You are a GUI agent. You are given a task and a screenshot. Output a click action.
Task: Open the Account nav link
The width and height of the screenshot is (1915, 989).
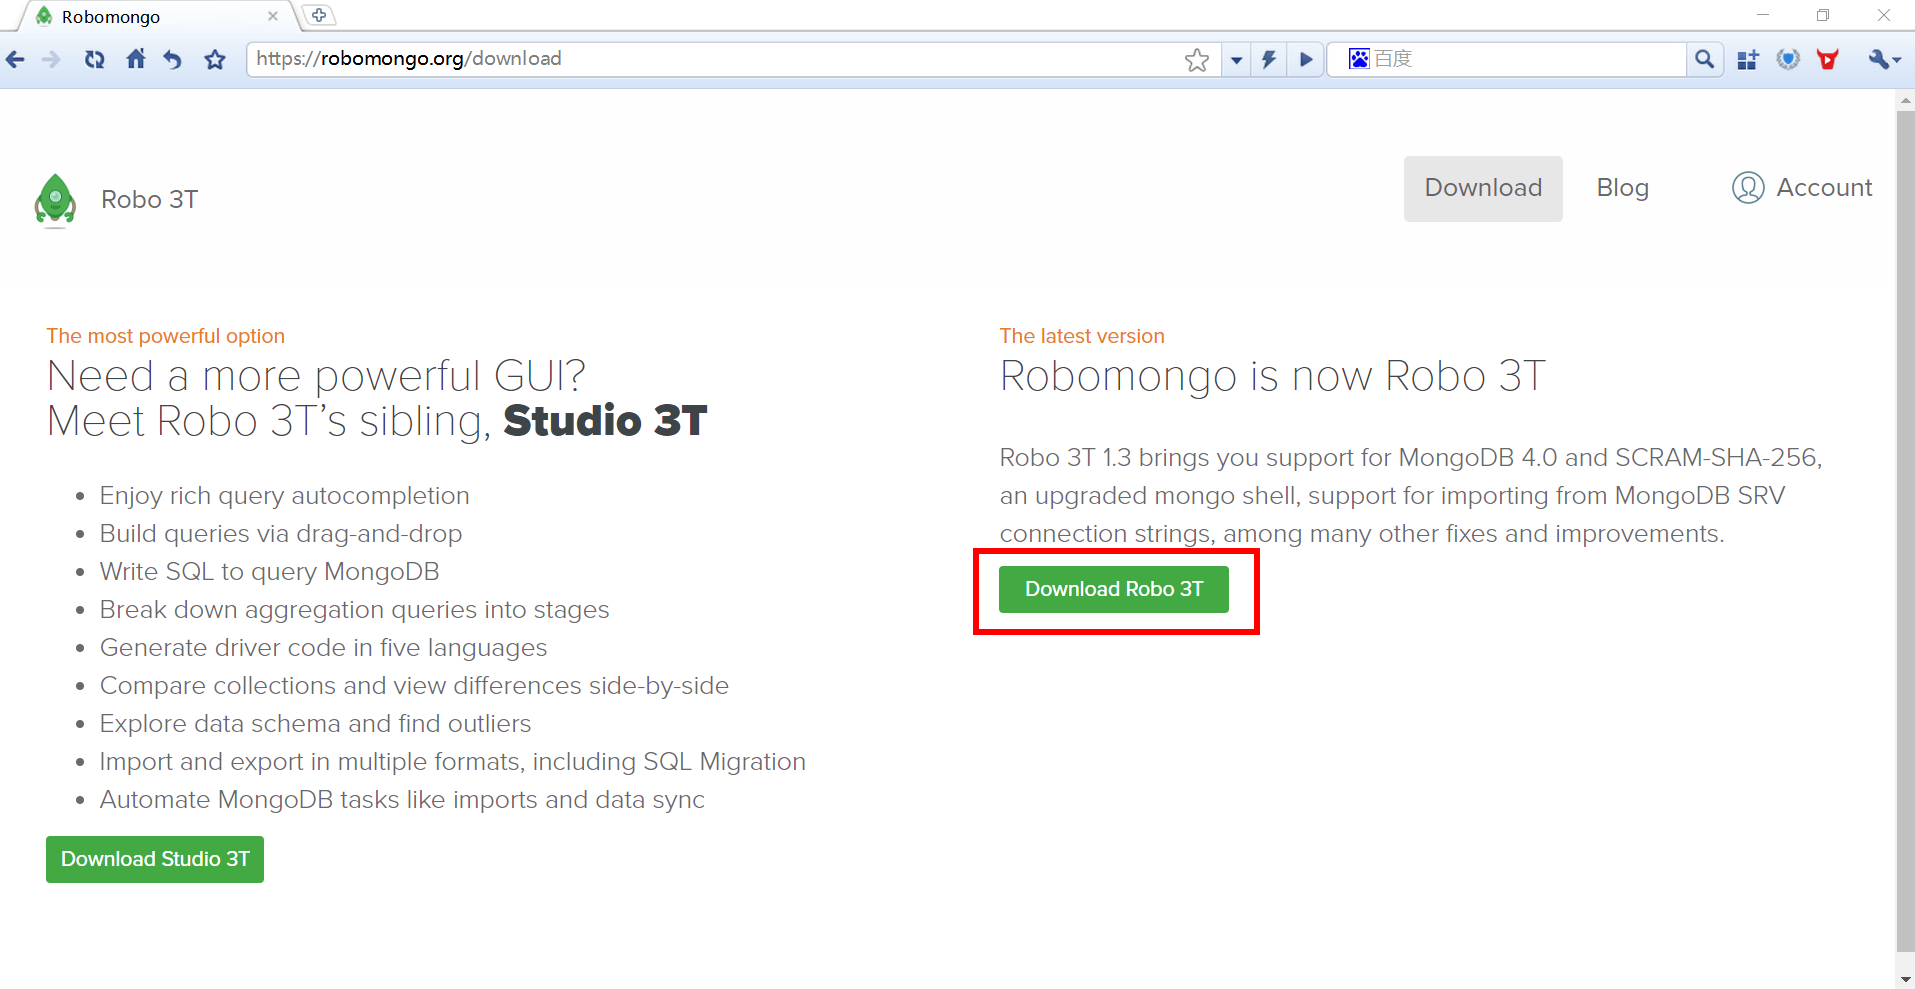1802,188
